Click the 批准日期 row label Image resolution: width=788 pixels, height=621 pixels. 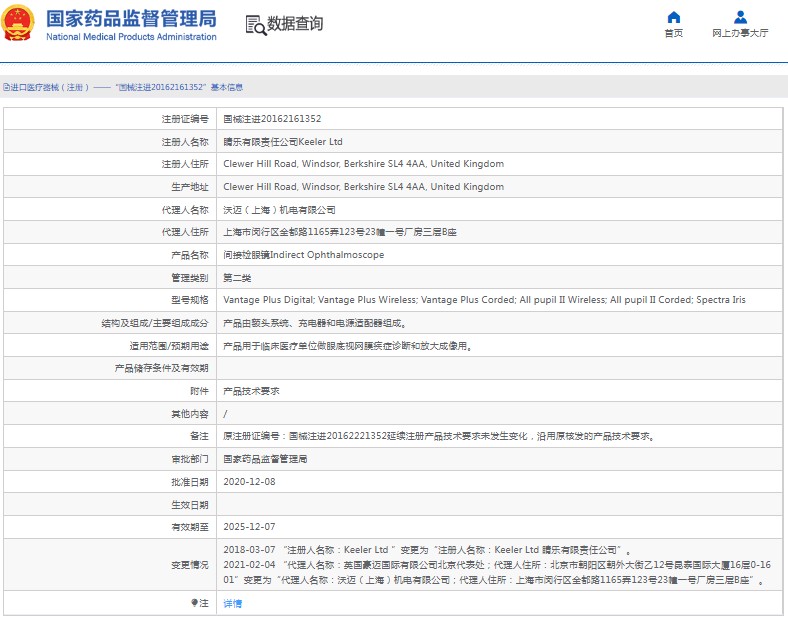click(x=189, y=482)
